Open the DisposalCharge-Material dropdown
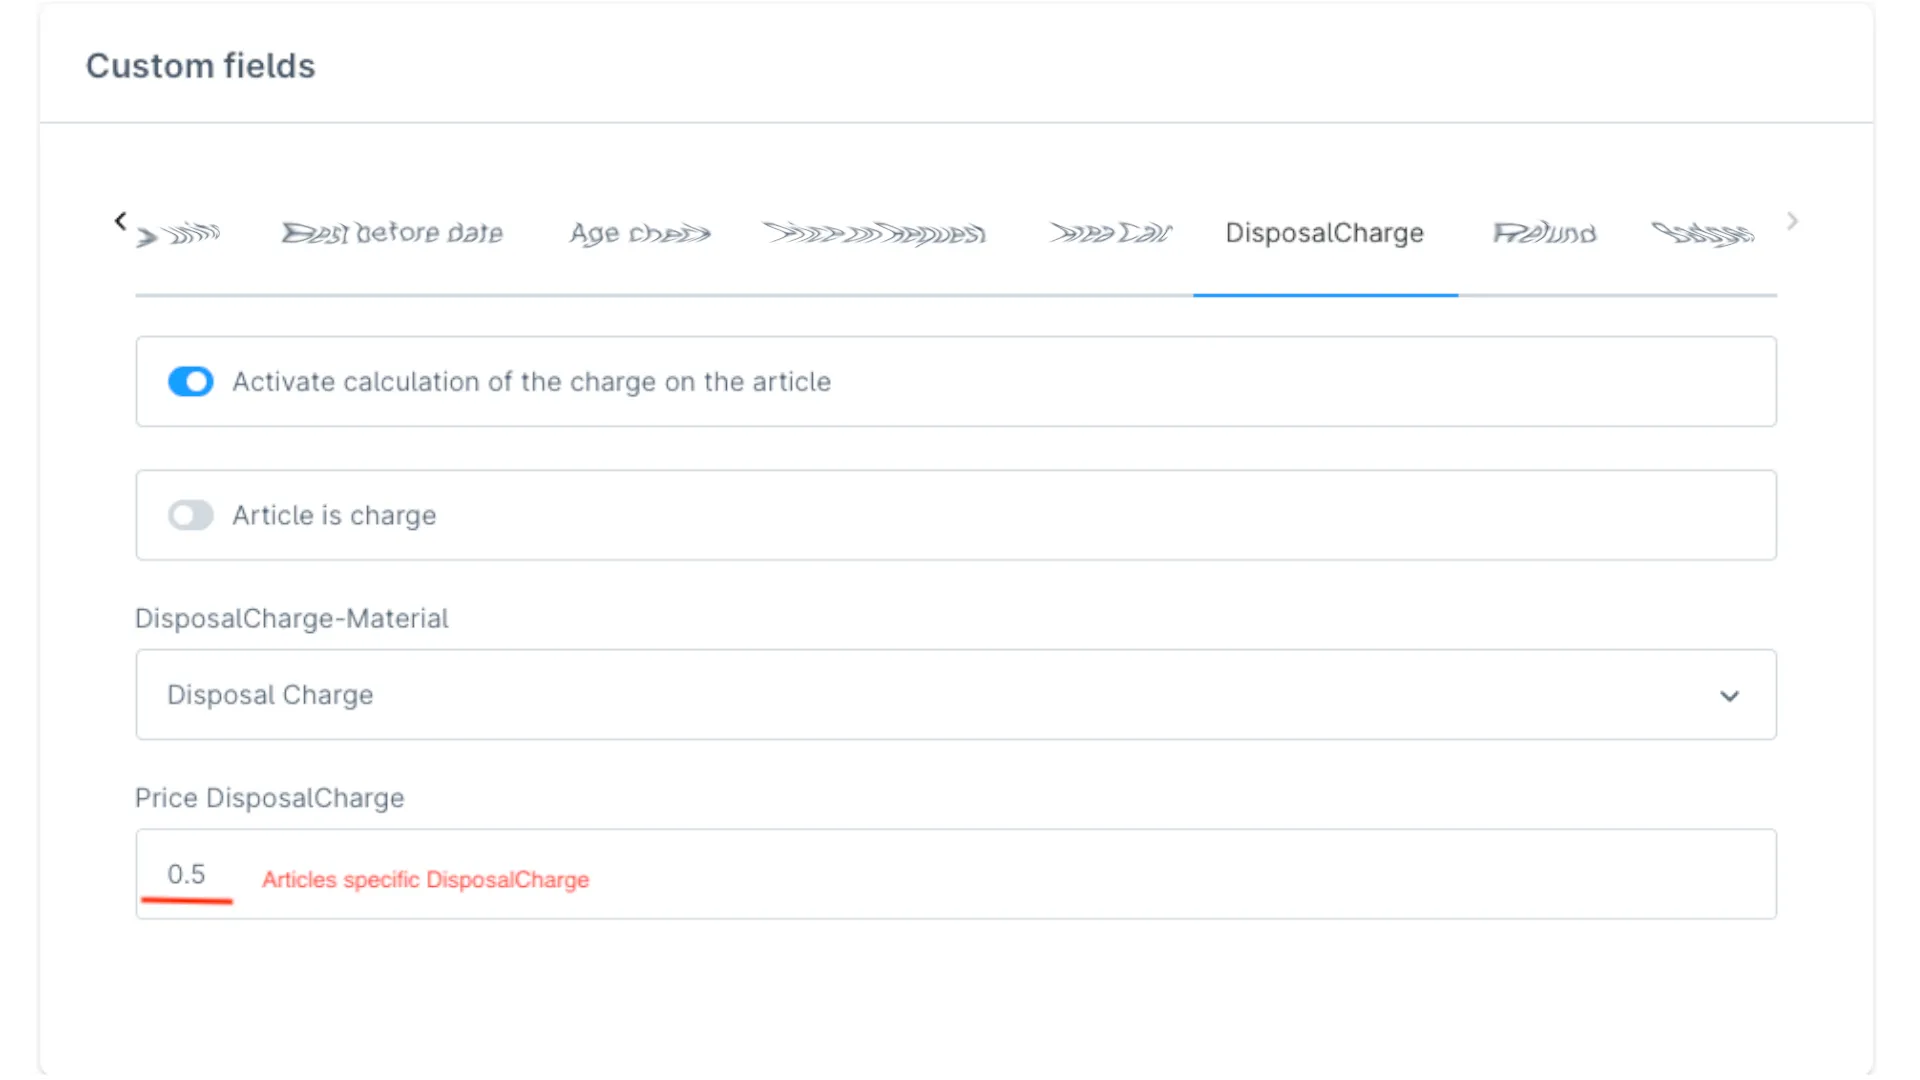 [x=955, y=695]
